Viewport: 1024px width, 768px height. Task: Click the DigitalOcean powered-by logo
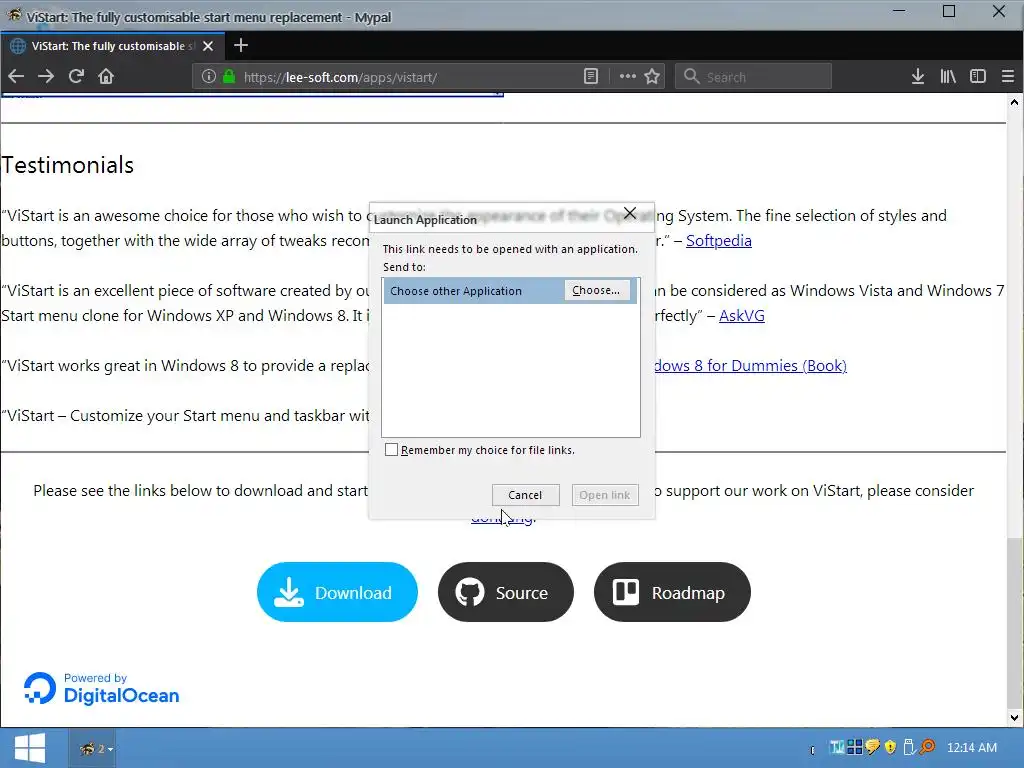[101, 688]
